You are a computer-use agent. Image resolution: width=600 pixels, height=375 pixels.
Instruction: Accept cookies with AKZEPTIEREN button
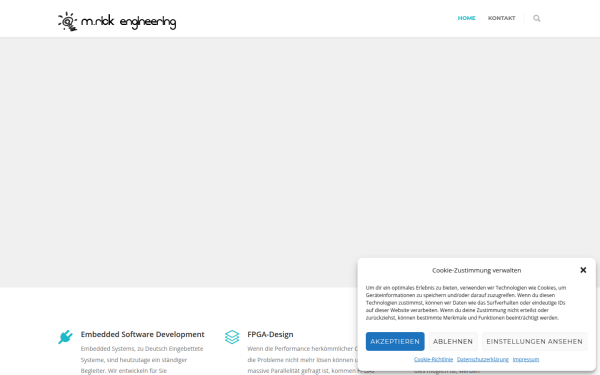coord(395,341)
